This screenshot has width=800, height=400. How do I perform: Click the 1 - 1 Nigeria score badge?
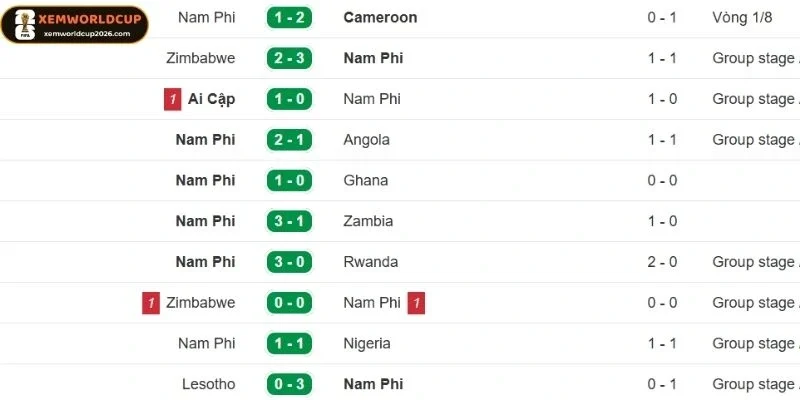(x=290, y=344)
